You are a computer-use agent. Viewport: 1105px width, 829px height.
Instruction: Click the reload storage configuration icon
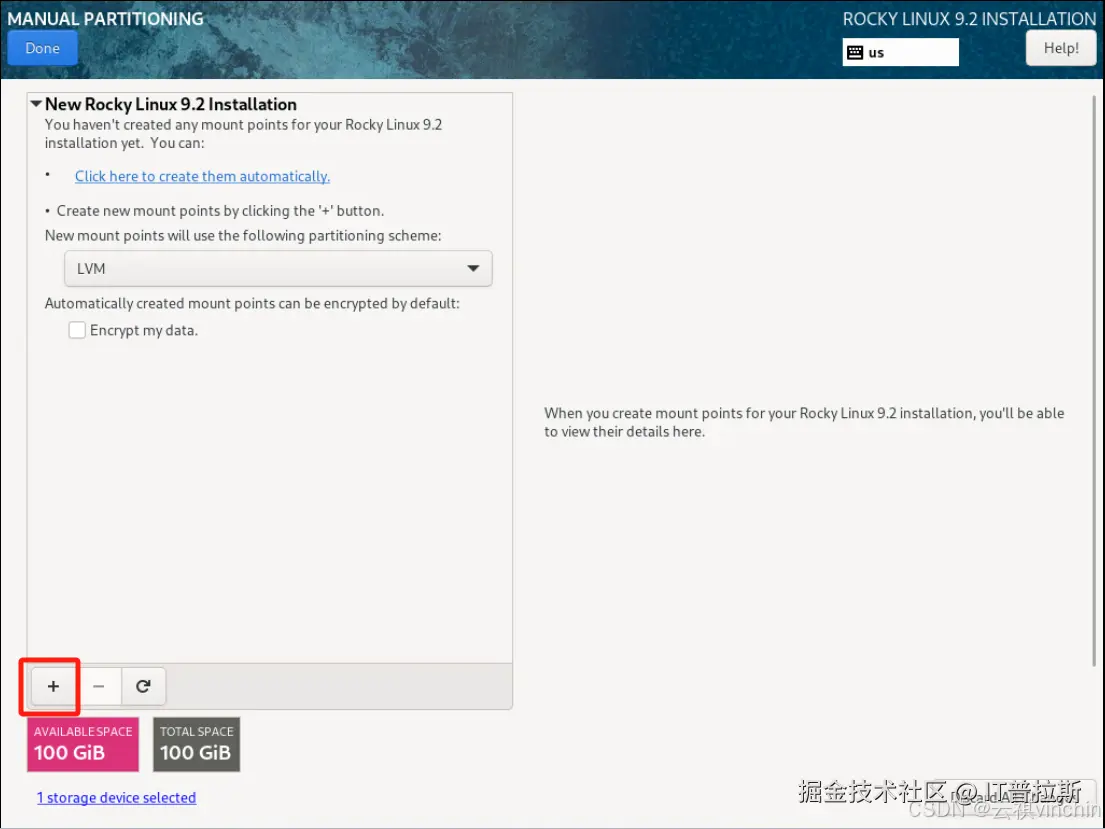click(143, 686)
